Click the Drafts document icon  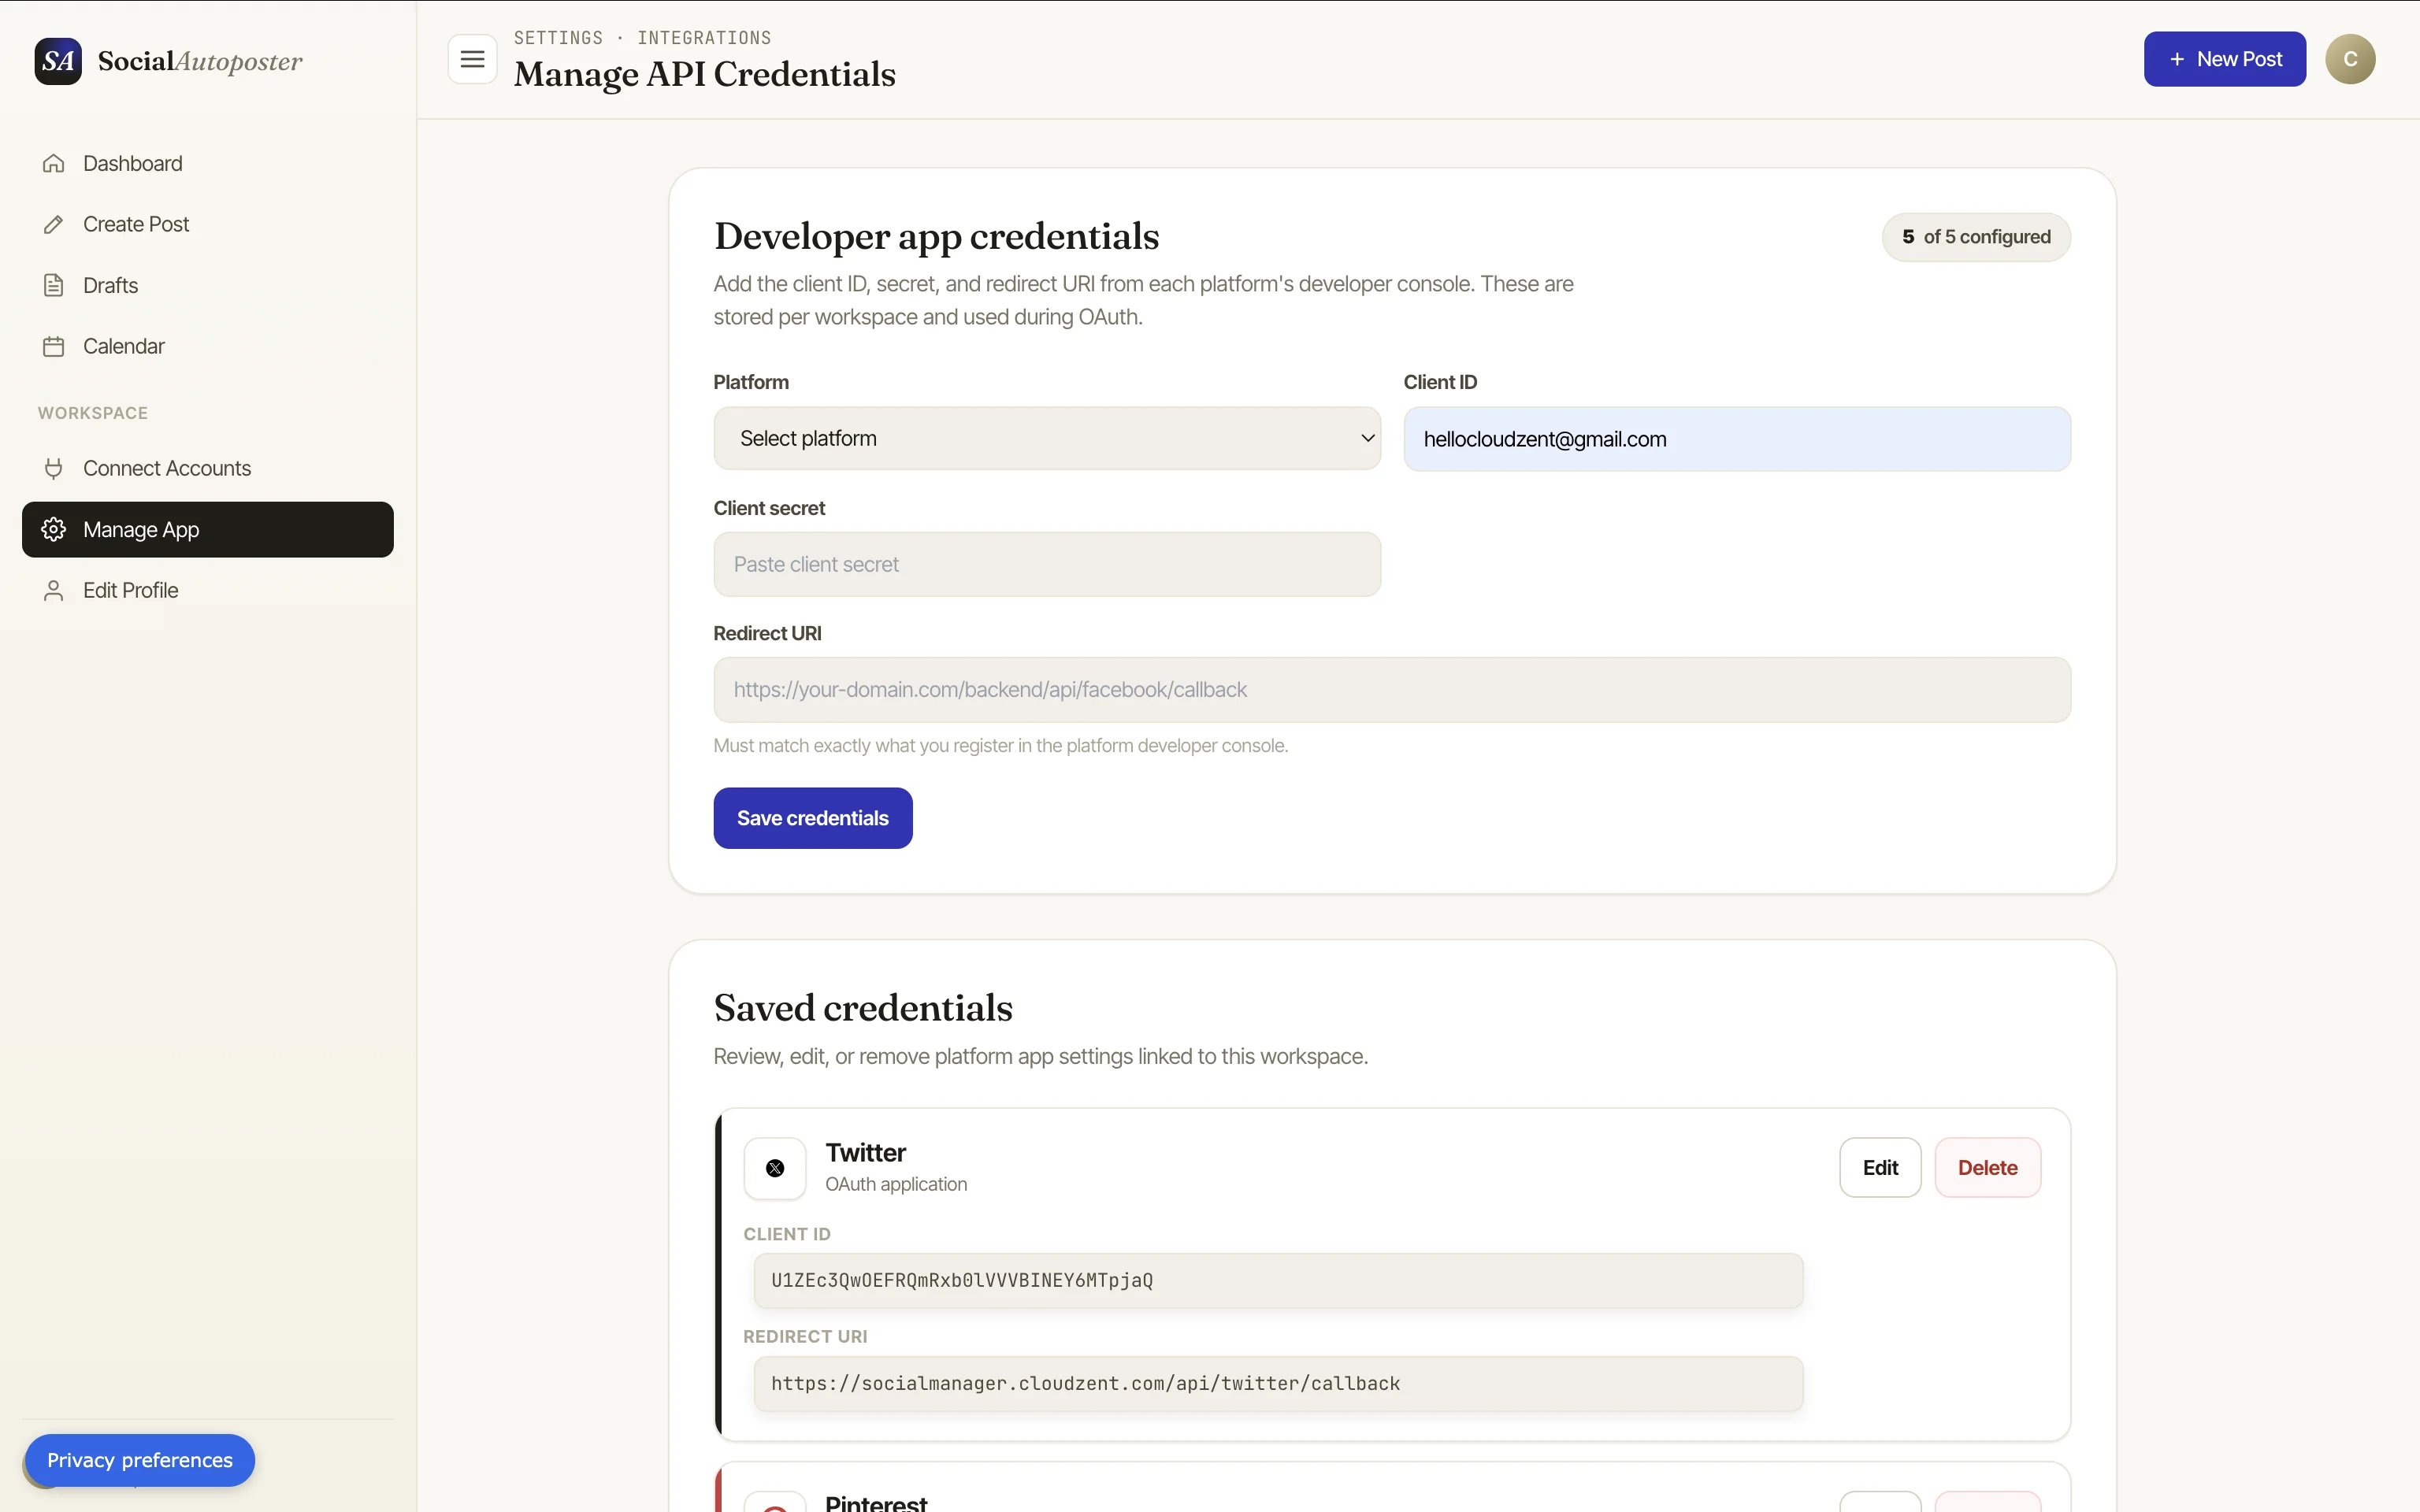click(54, 285)
